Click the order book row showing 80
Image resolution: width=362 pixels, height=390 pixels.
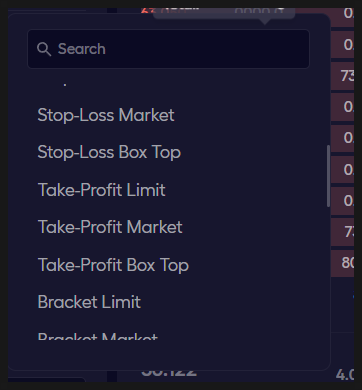(x=343, y=263)
